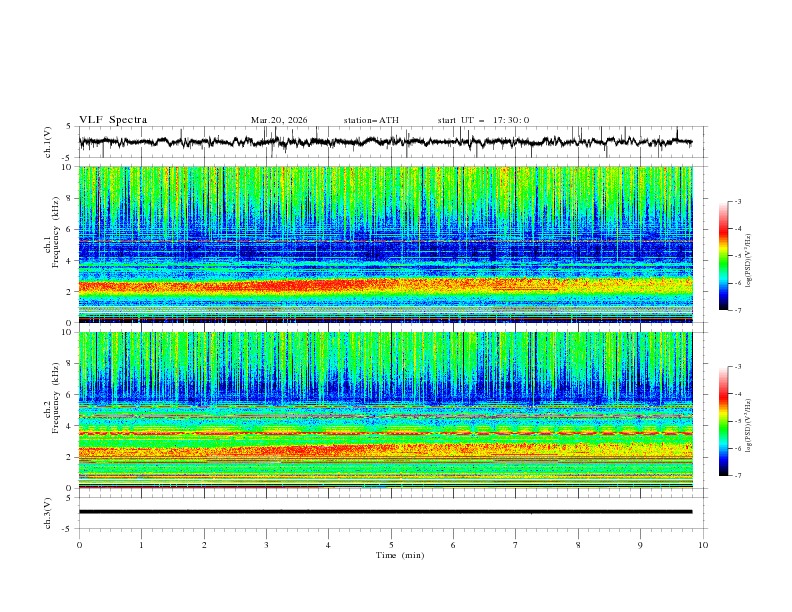Click the "8" kHz tick of ch.2 frequency axis

click(x=69, y=364)
